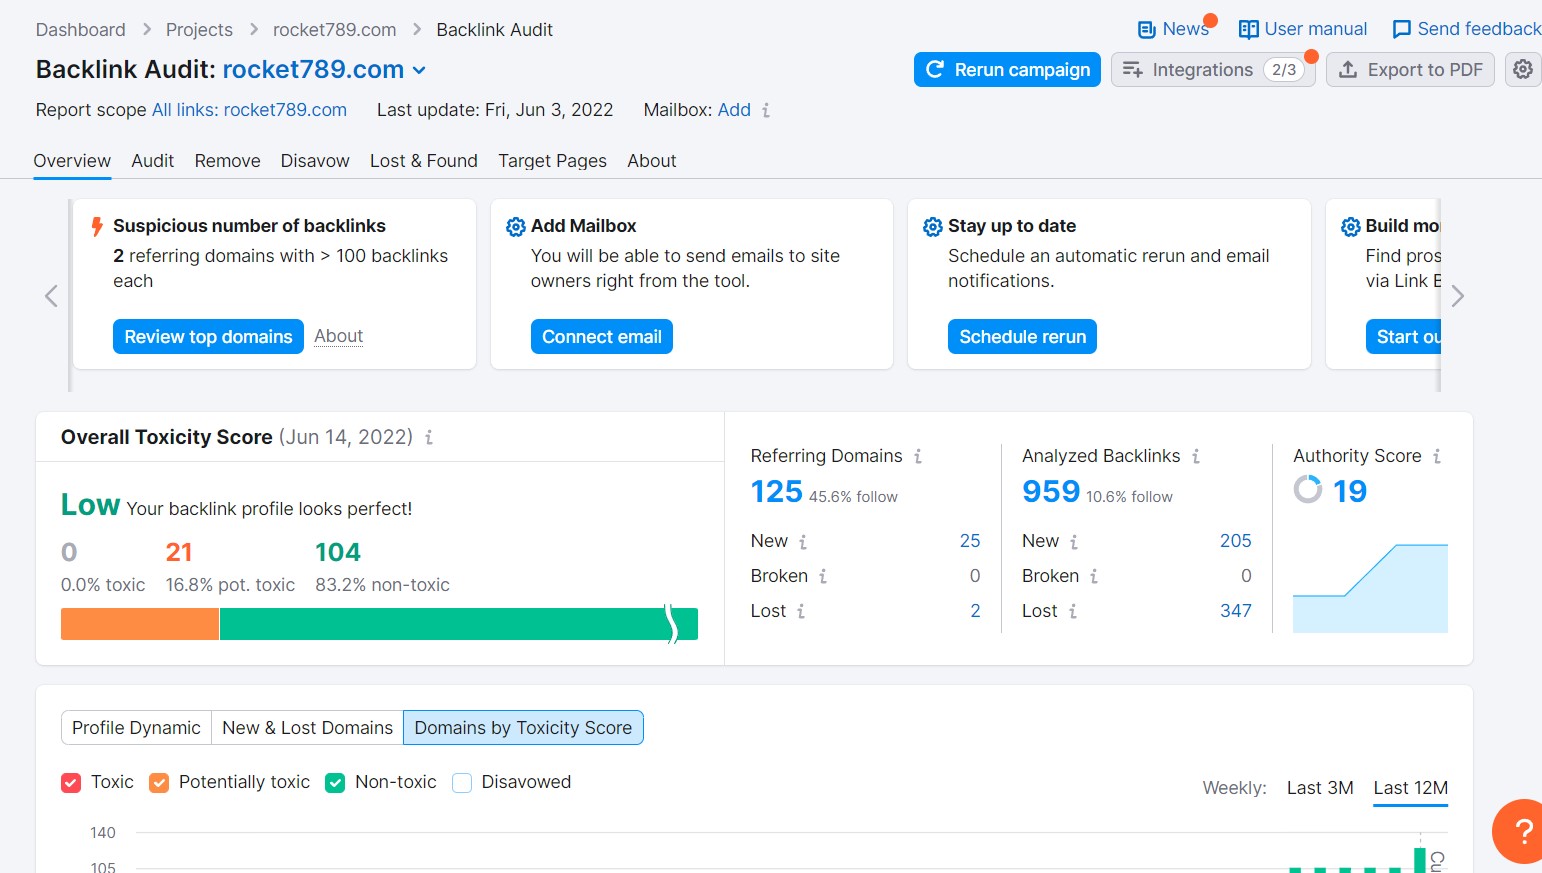The height and width of the screenshot is (873, 1542).
Task: Click green non-toxic bar segment
Action: pos(458,624)
